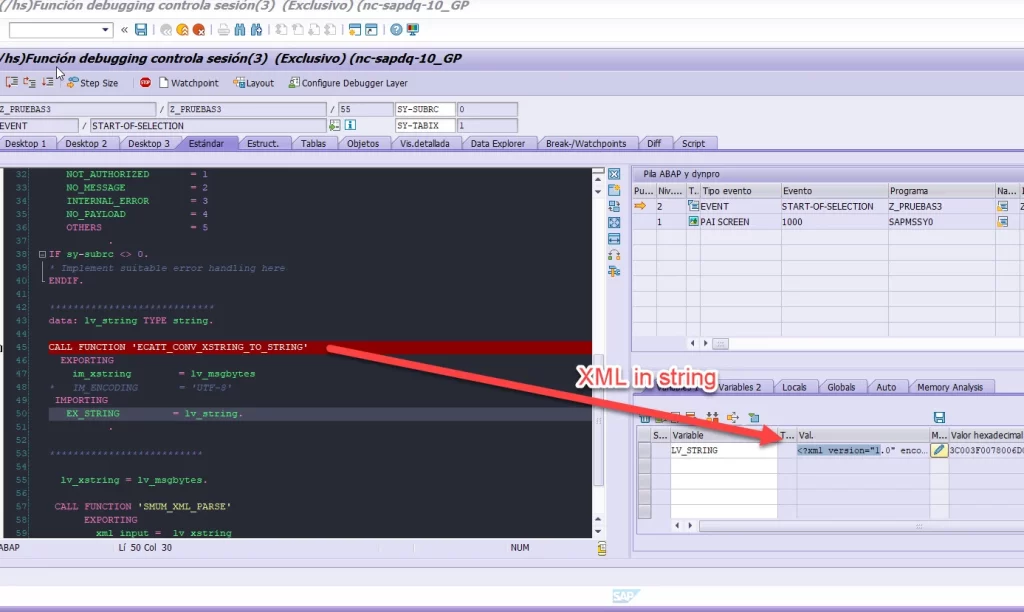Screen dimensions: 1024x612
Task: Click the Execute step debugger icon
Action: [x=29, y=82]
